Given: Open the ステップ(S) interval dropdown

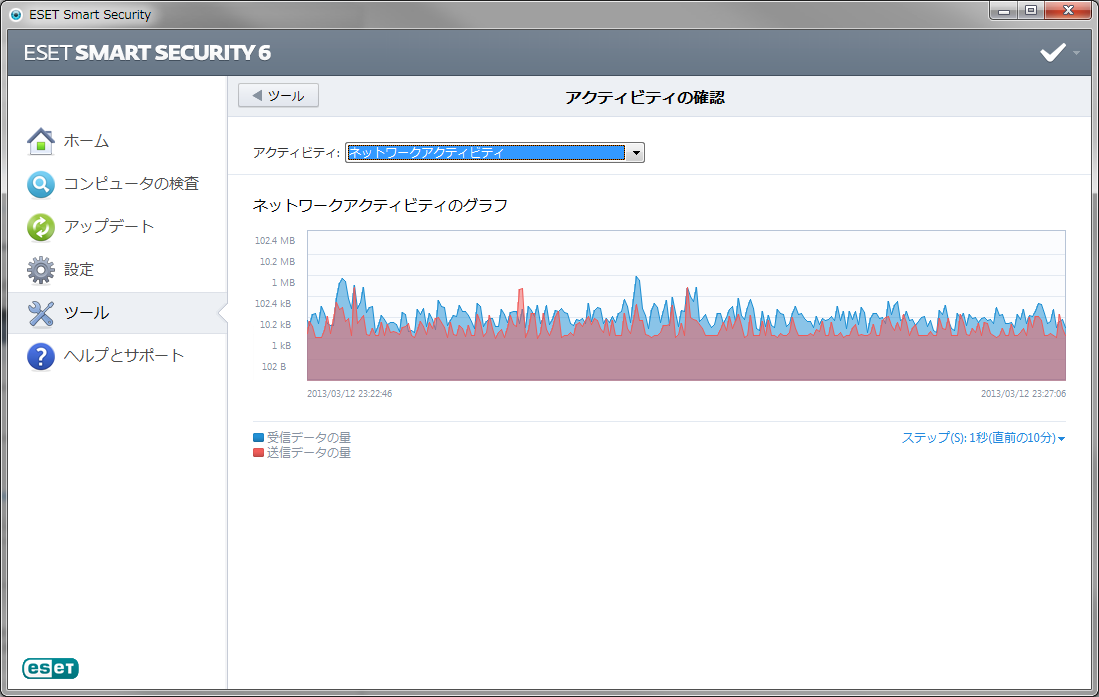Looking at the screenshot, I should tap(983, 438).
